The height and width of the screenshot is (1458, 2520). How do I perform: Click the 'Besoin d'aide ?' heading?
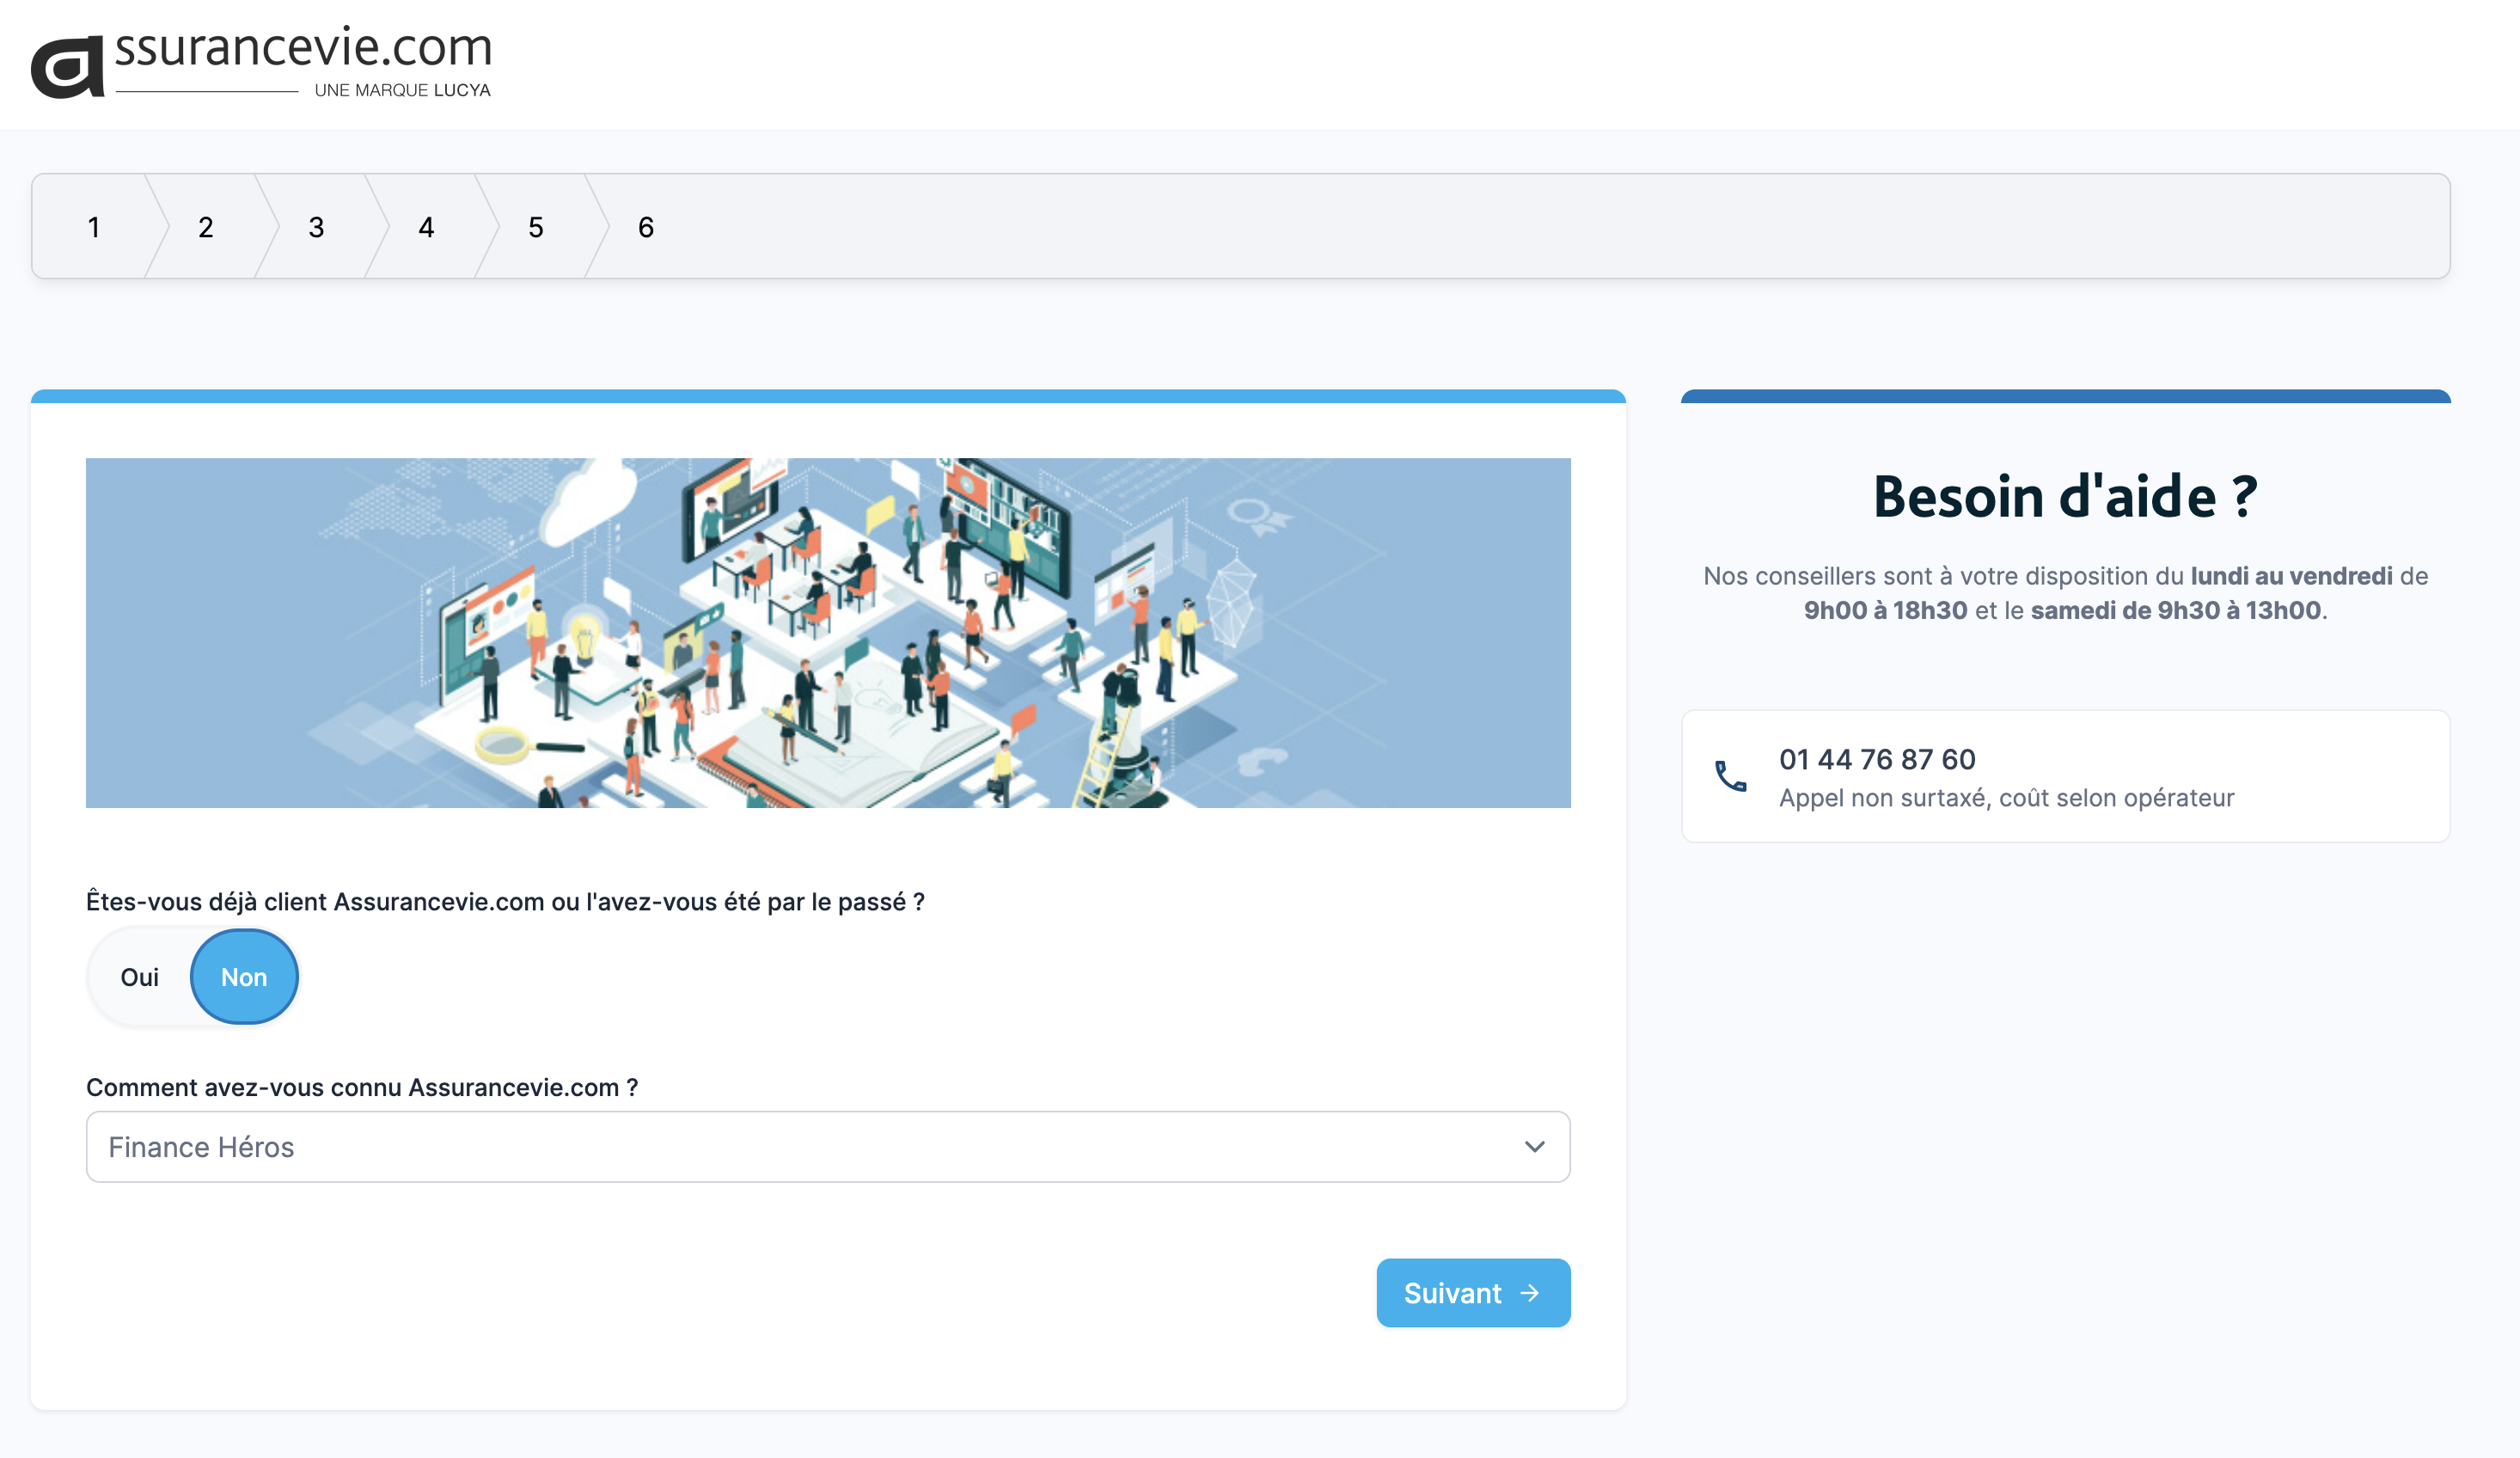click(x=2065, y=497)
